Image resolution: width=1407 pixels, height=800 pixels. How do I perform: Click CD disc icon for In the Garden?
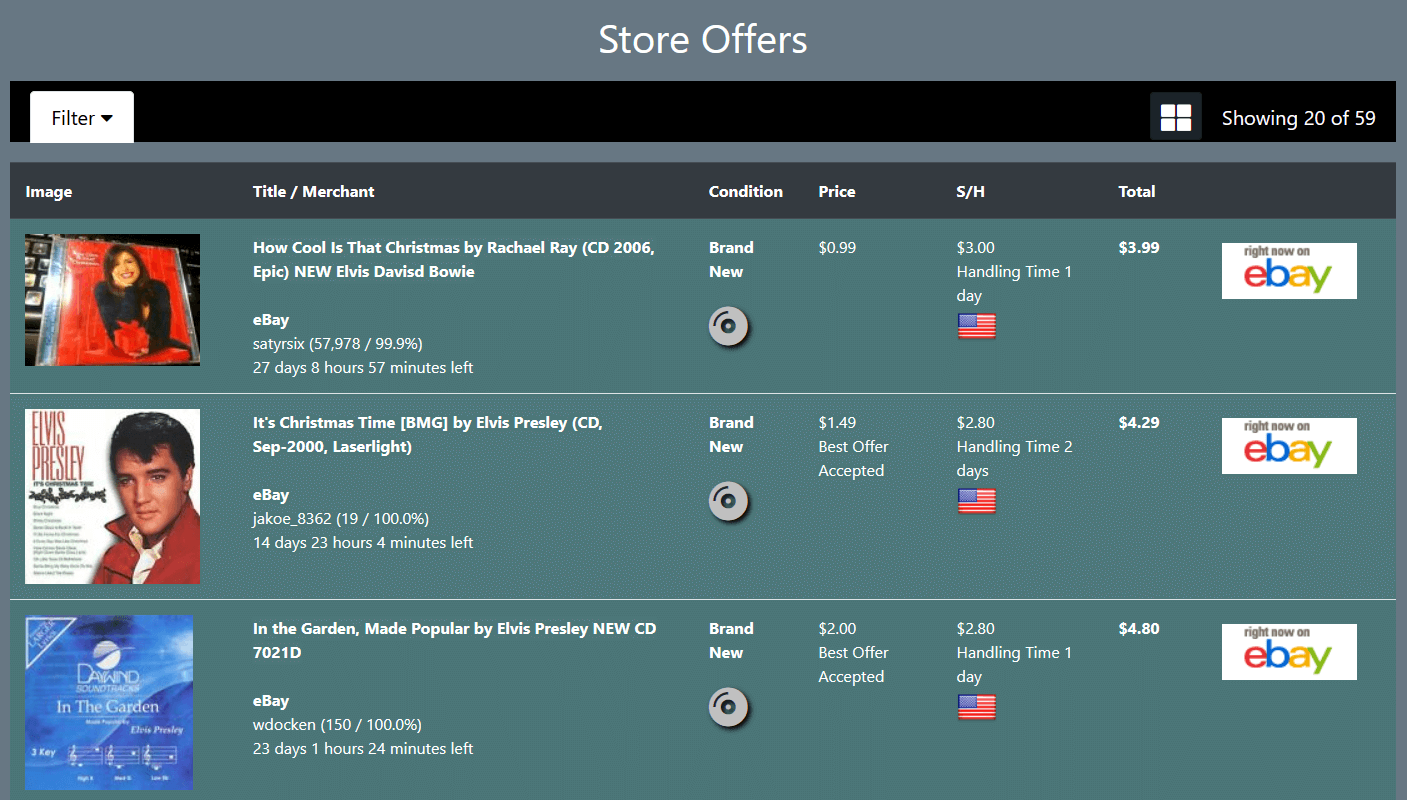(x=729, y=708)
